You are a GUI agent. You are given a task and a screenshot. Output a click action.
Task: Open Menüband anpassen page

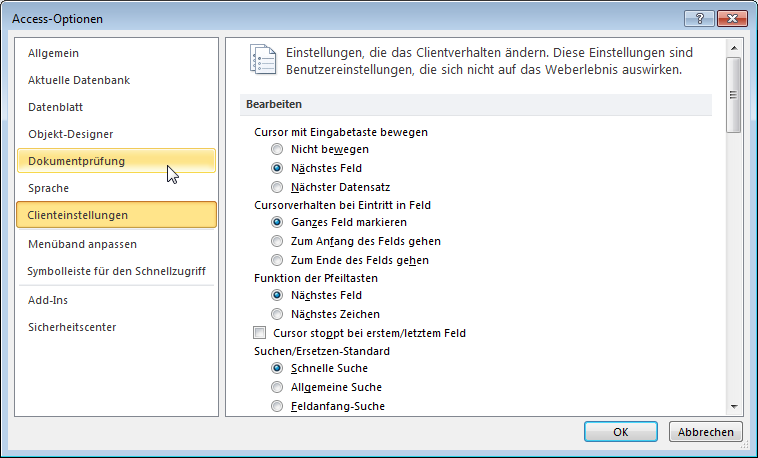83,244
